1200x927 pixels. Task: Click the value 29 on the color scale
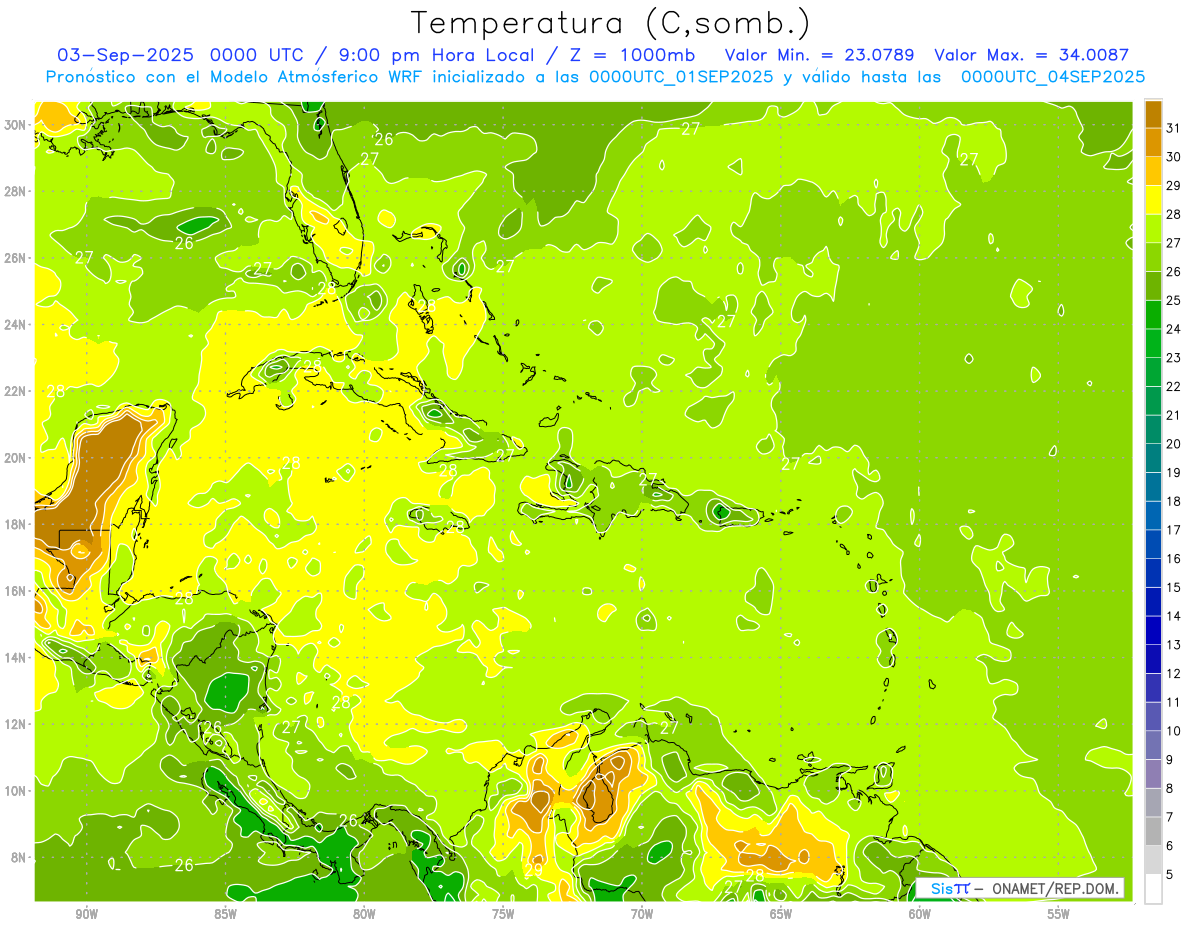1174,185
